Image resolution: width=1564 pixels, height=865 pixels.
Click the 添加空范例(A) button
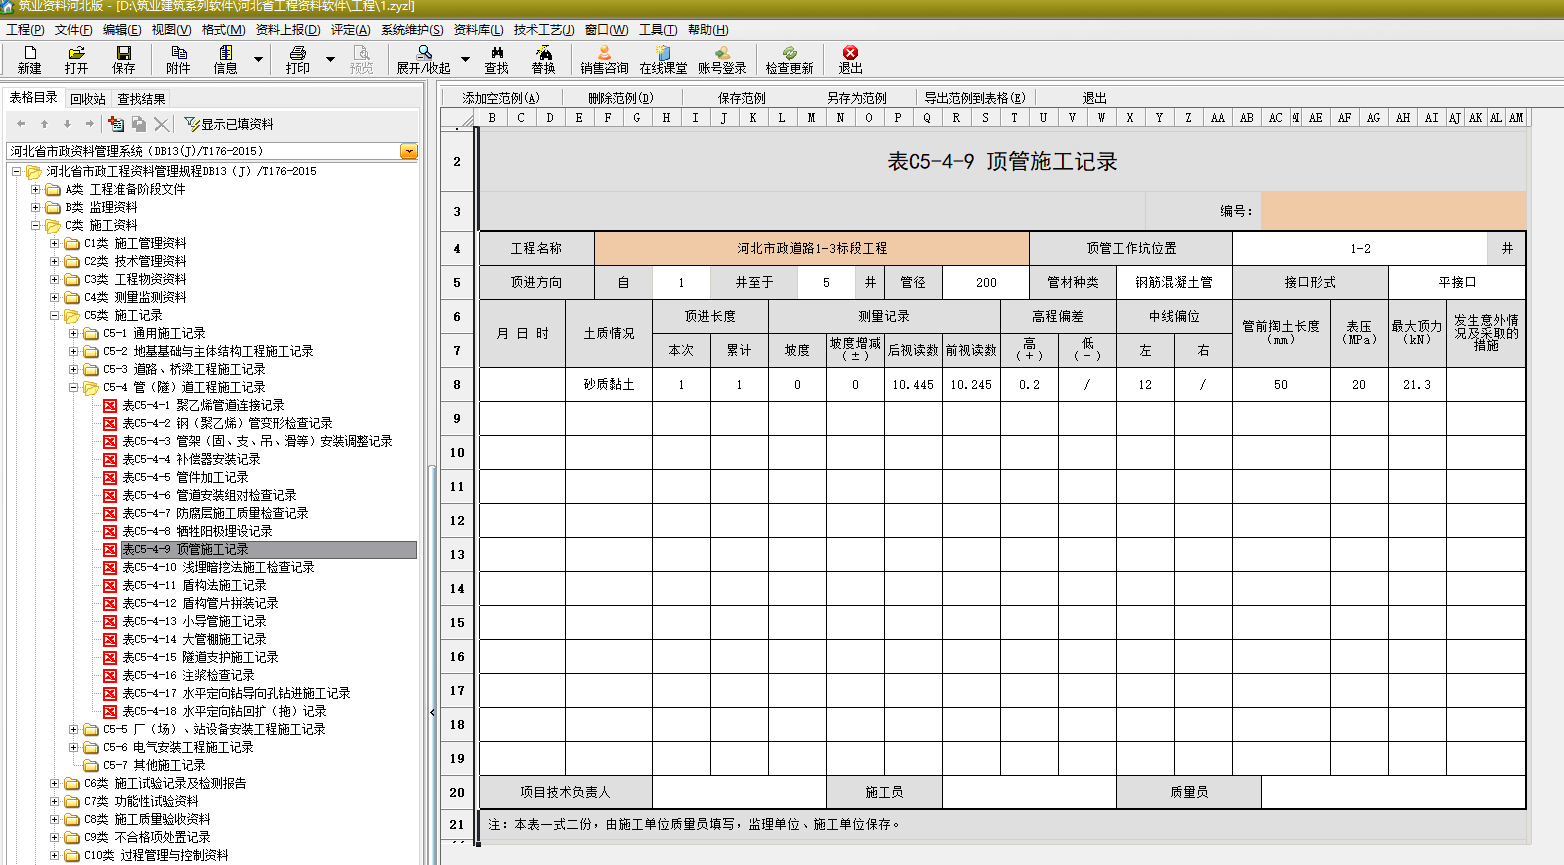[501, 98]
